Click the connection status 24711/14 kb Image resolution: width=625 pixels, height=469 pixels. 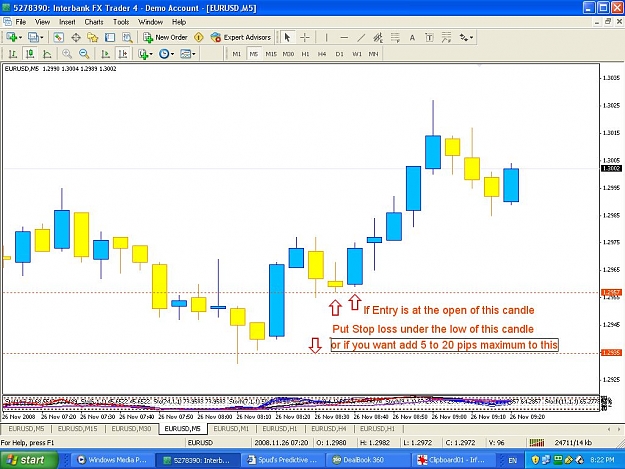pos(573,442)
